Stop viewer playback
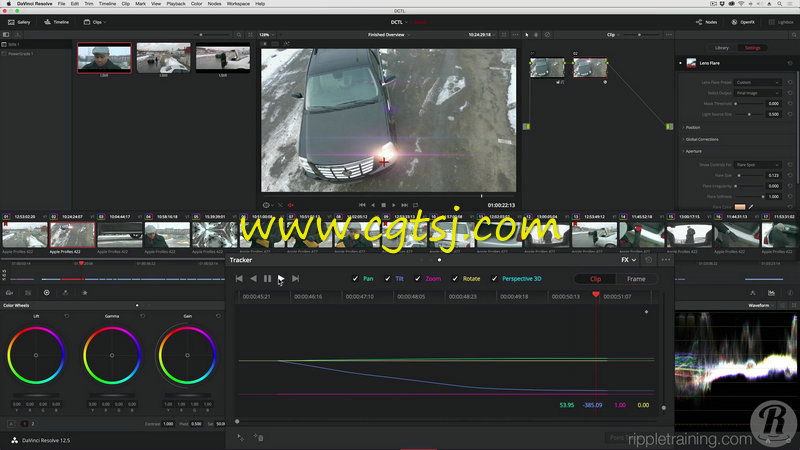This screenshot has width=800, height=450. pos(383,205)
